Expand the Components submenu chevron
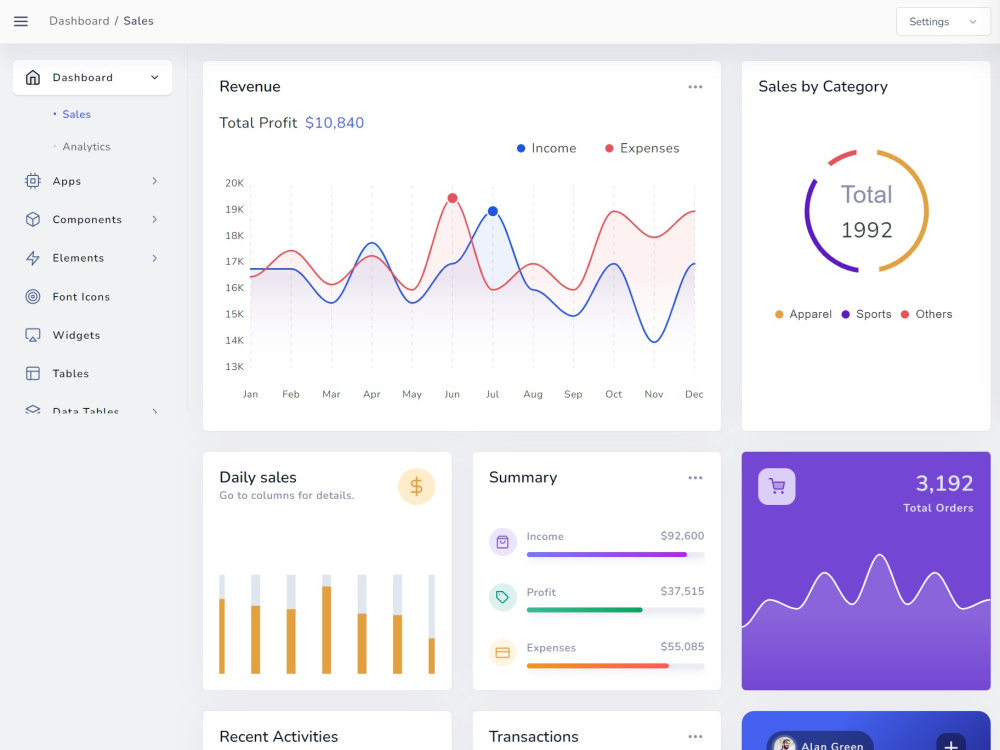1000x750 pixels. click(154, 219)
